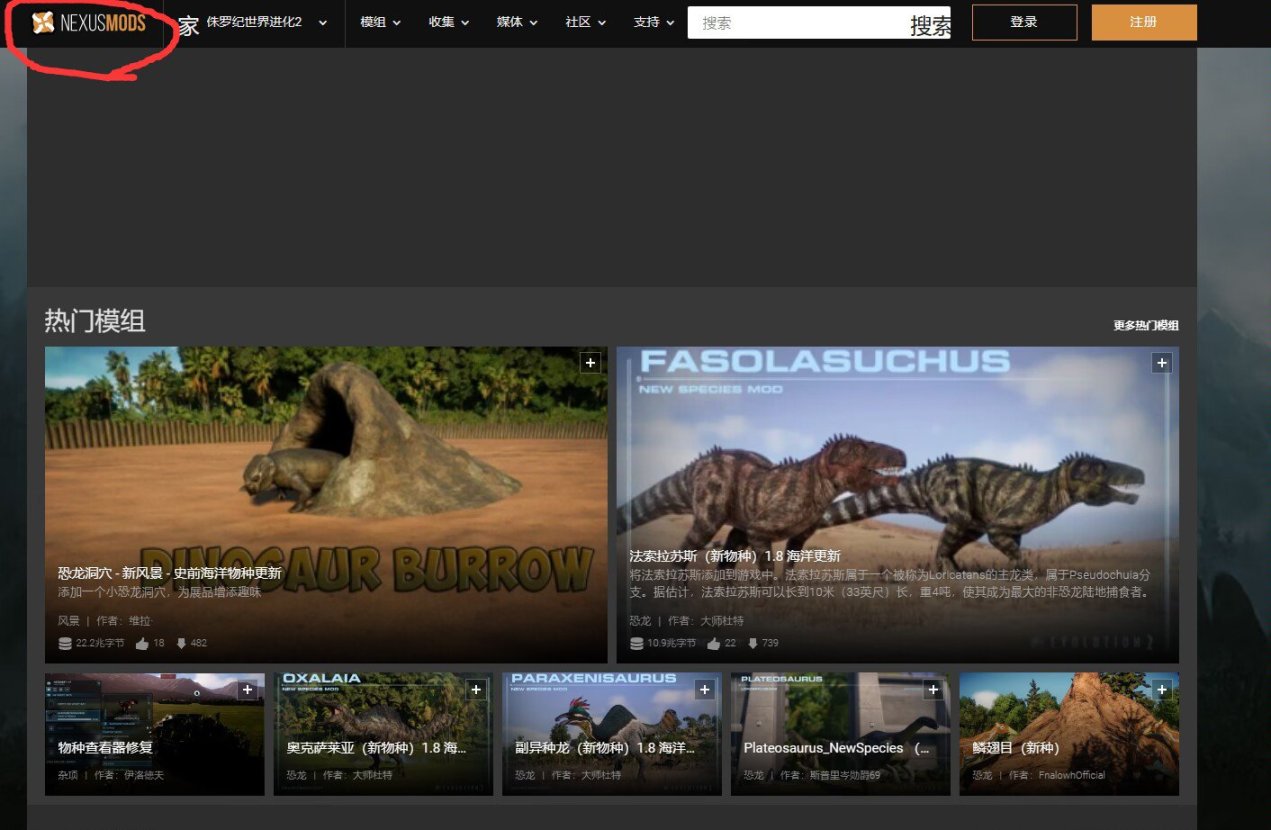1271x830 pixels.
Task: Click the 杂项 category label
Action: (x=68, y=775)
